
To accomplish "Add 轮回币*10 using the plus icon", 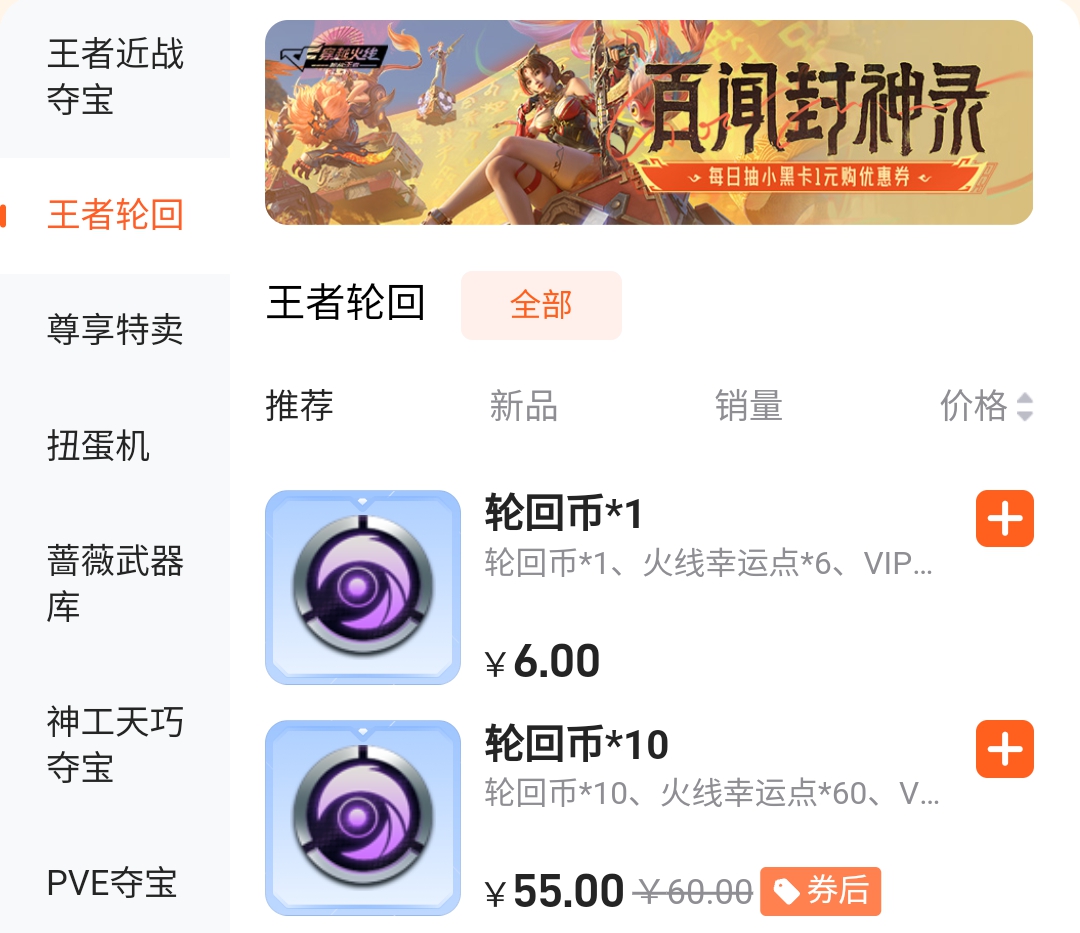I will 1004,749.
